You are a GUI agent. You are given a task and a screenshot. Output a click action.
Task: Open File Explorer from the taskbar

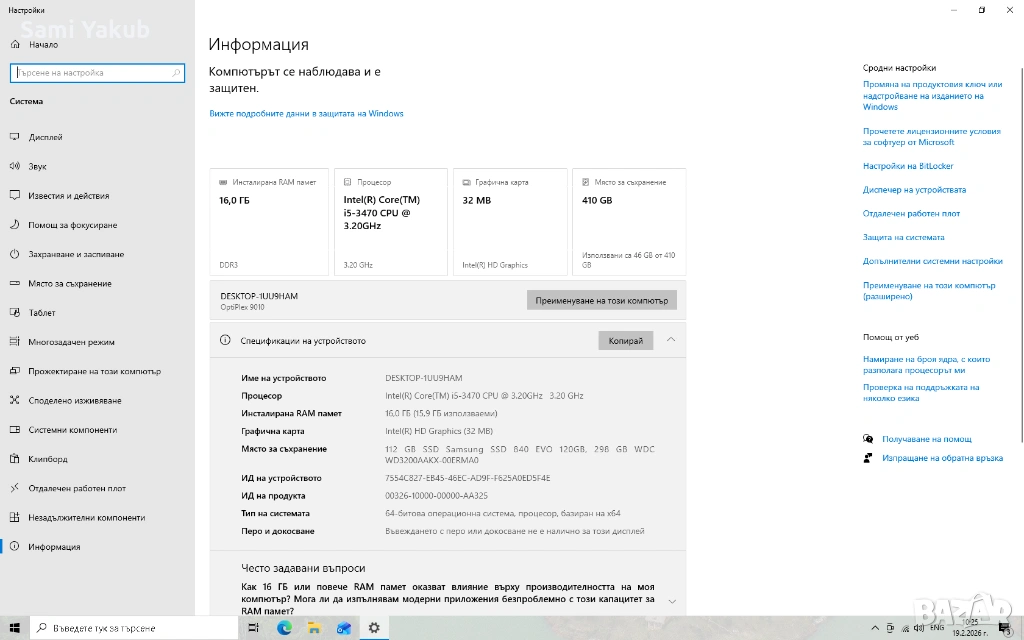click(x=314, y=628)
